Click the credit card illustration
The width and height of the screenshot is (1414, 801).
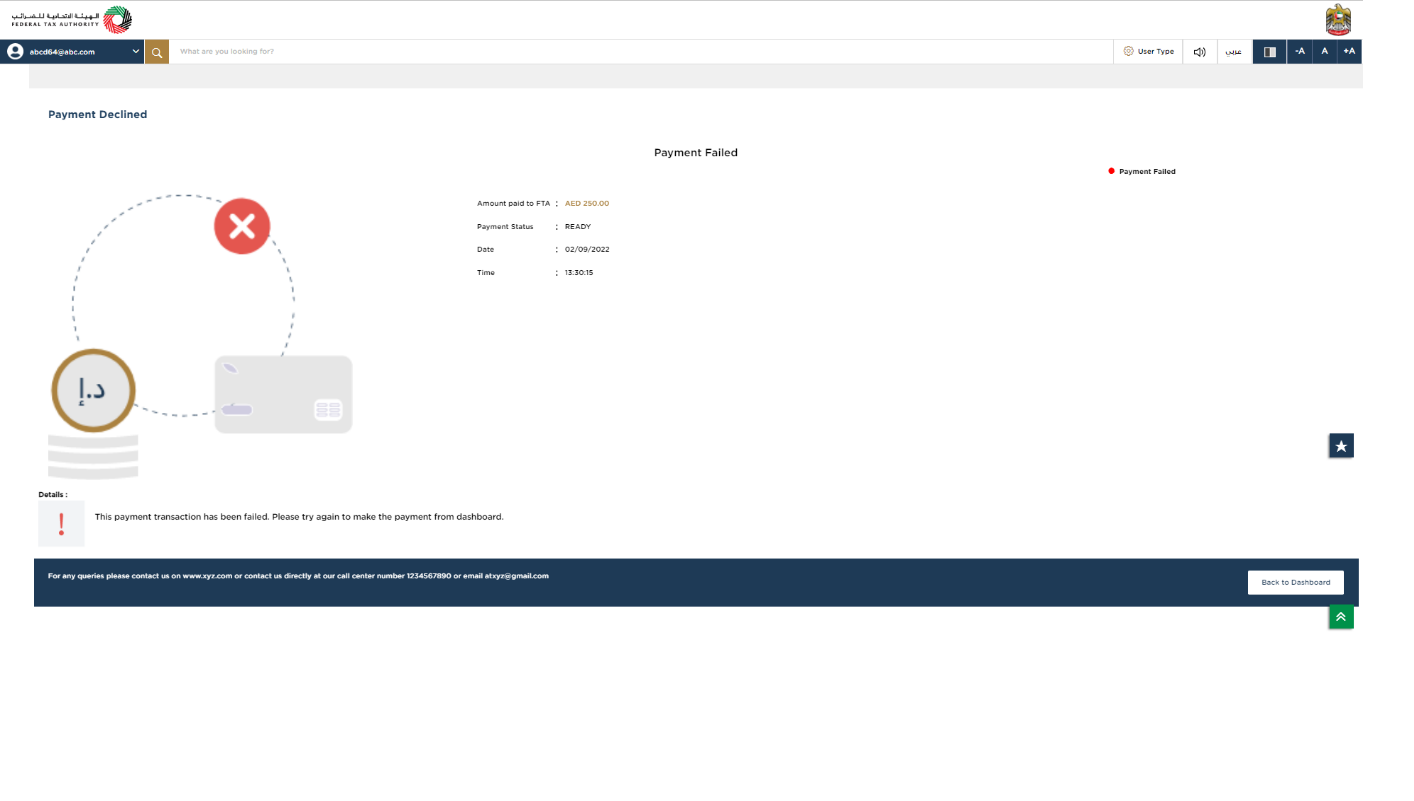coord(283,394)
